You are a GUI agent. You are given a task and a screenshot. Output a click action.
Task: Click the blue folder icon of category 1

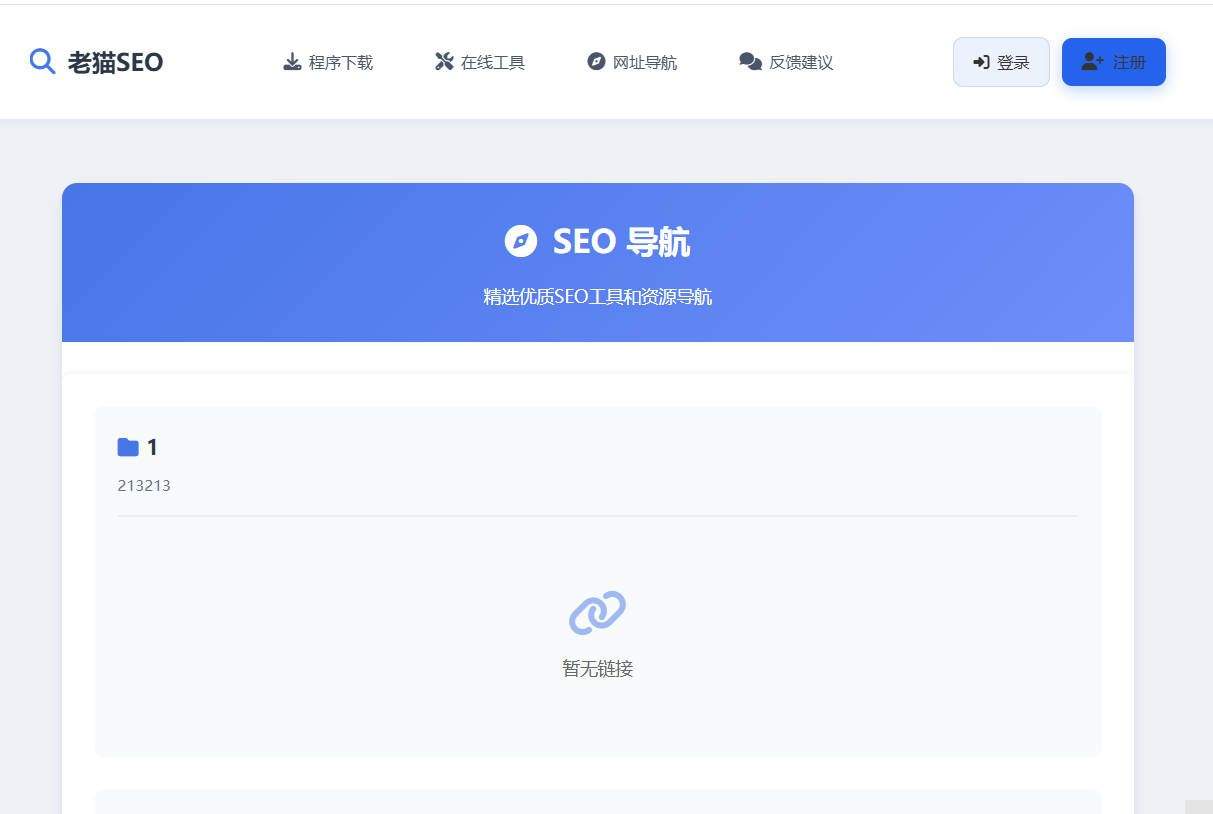[128, 447]
